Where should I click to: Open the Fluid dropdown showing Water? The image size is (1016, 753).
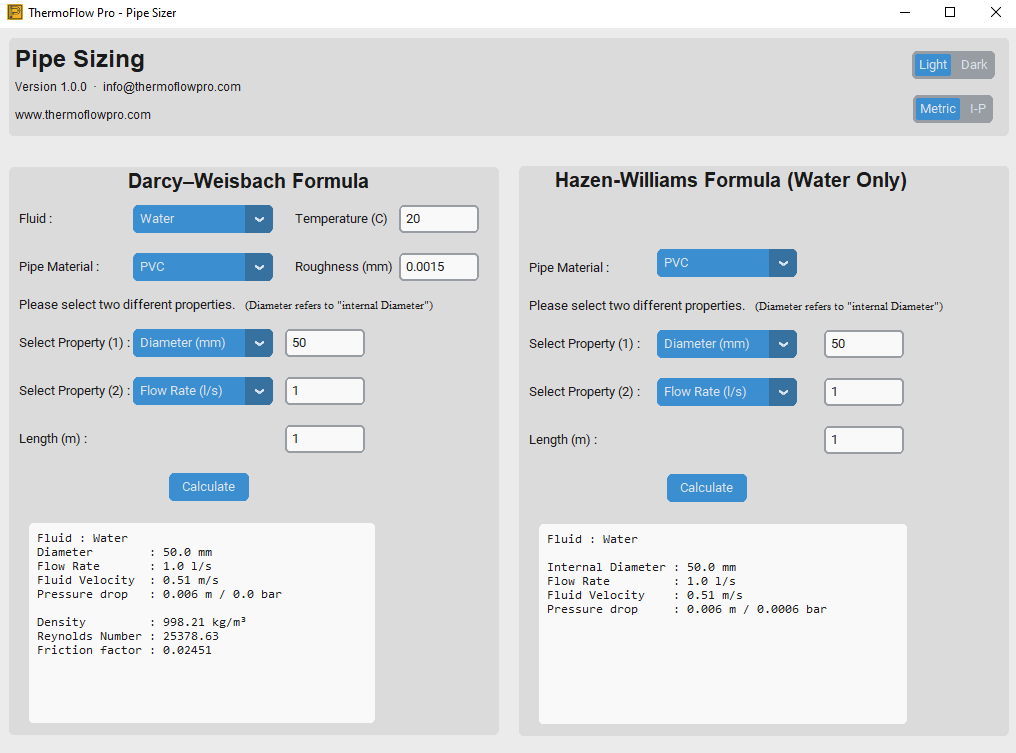pyautogui.click(x=202, y=219)
